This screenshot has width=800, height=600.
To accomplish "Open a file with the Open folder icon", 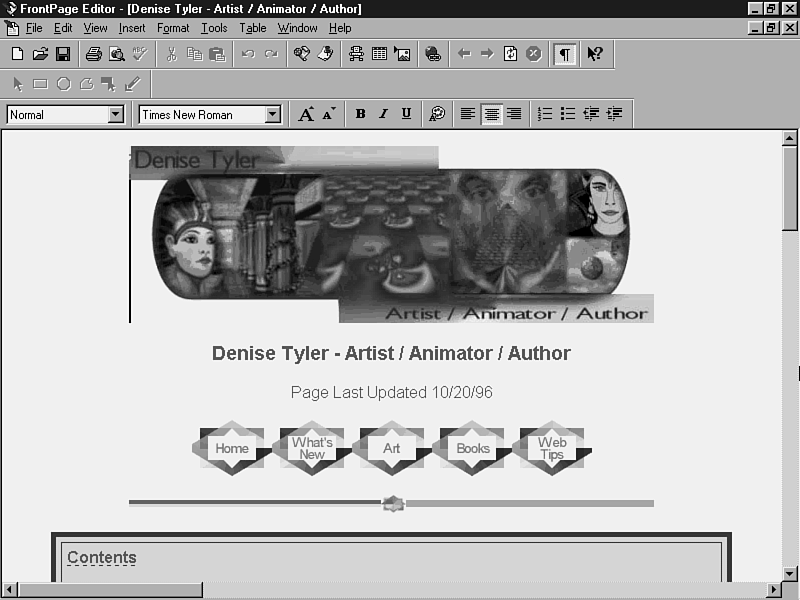I will point(40,54).
